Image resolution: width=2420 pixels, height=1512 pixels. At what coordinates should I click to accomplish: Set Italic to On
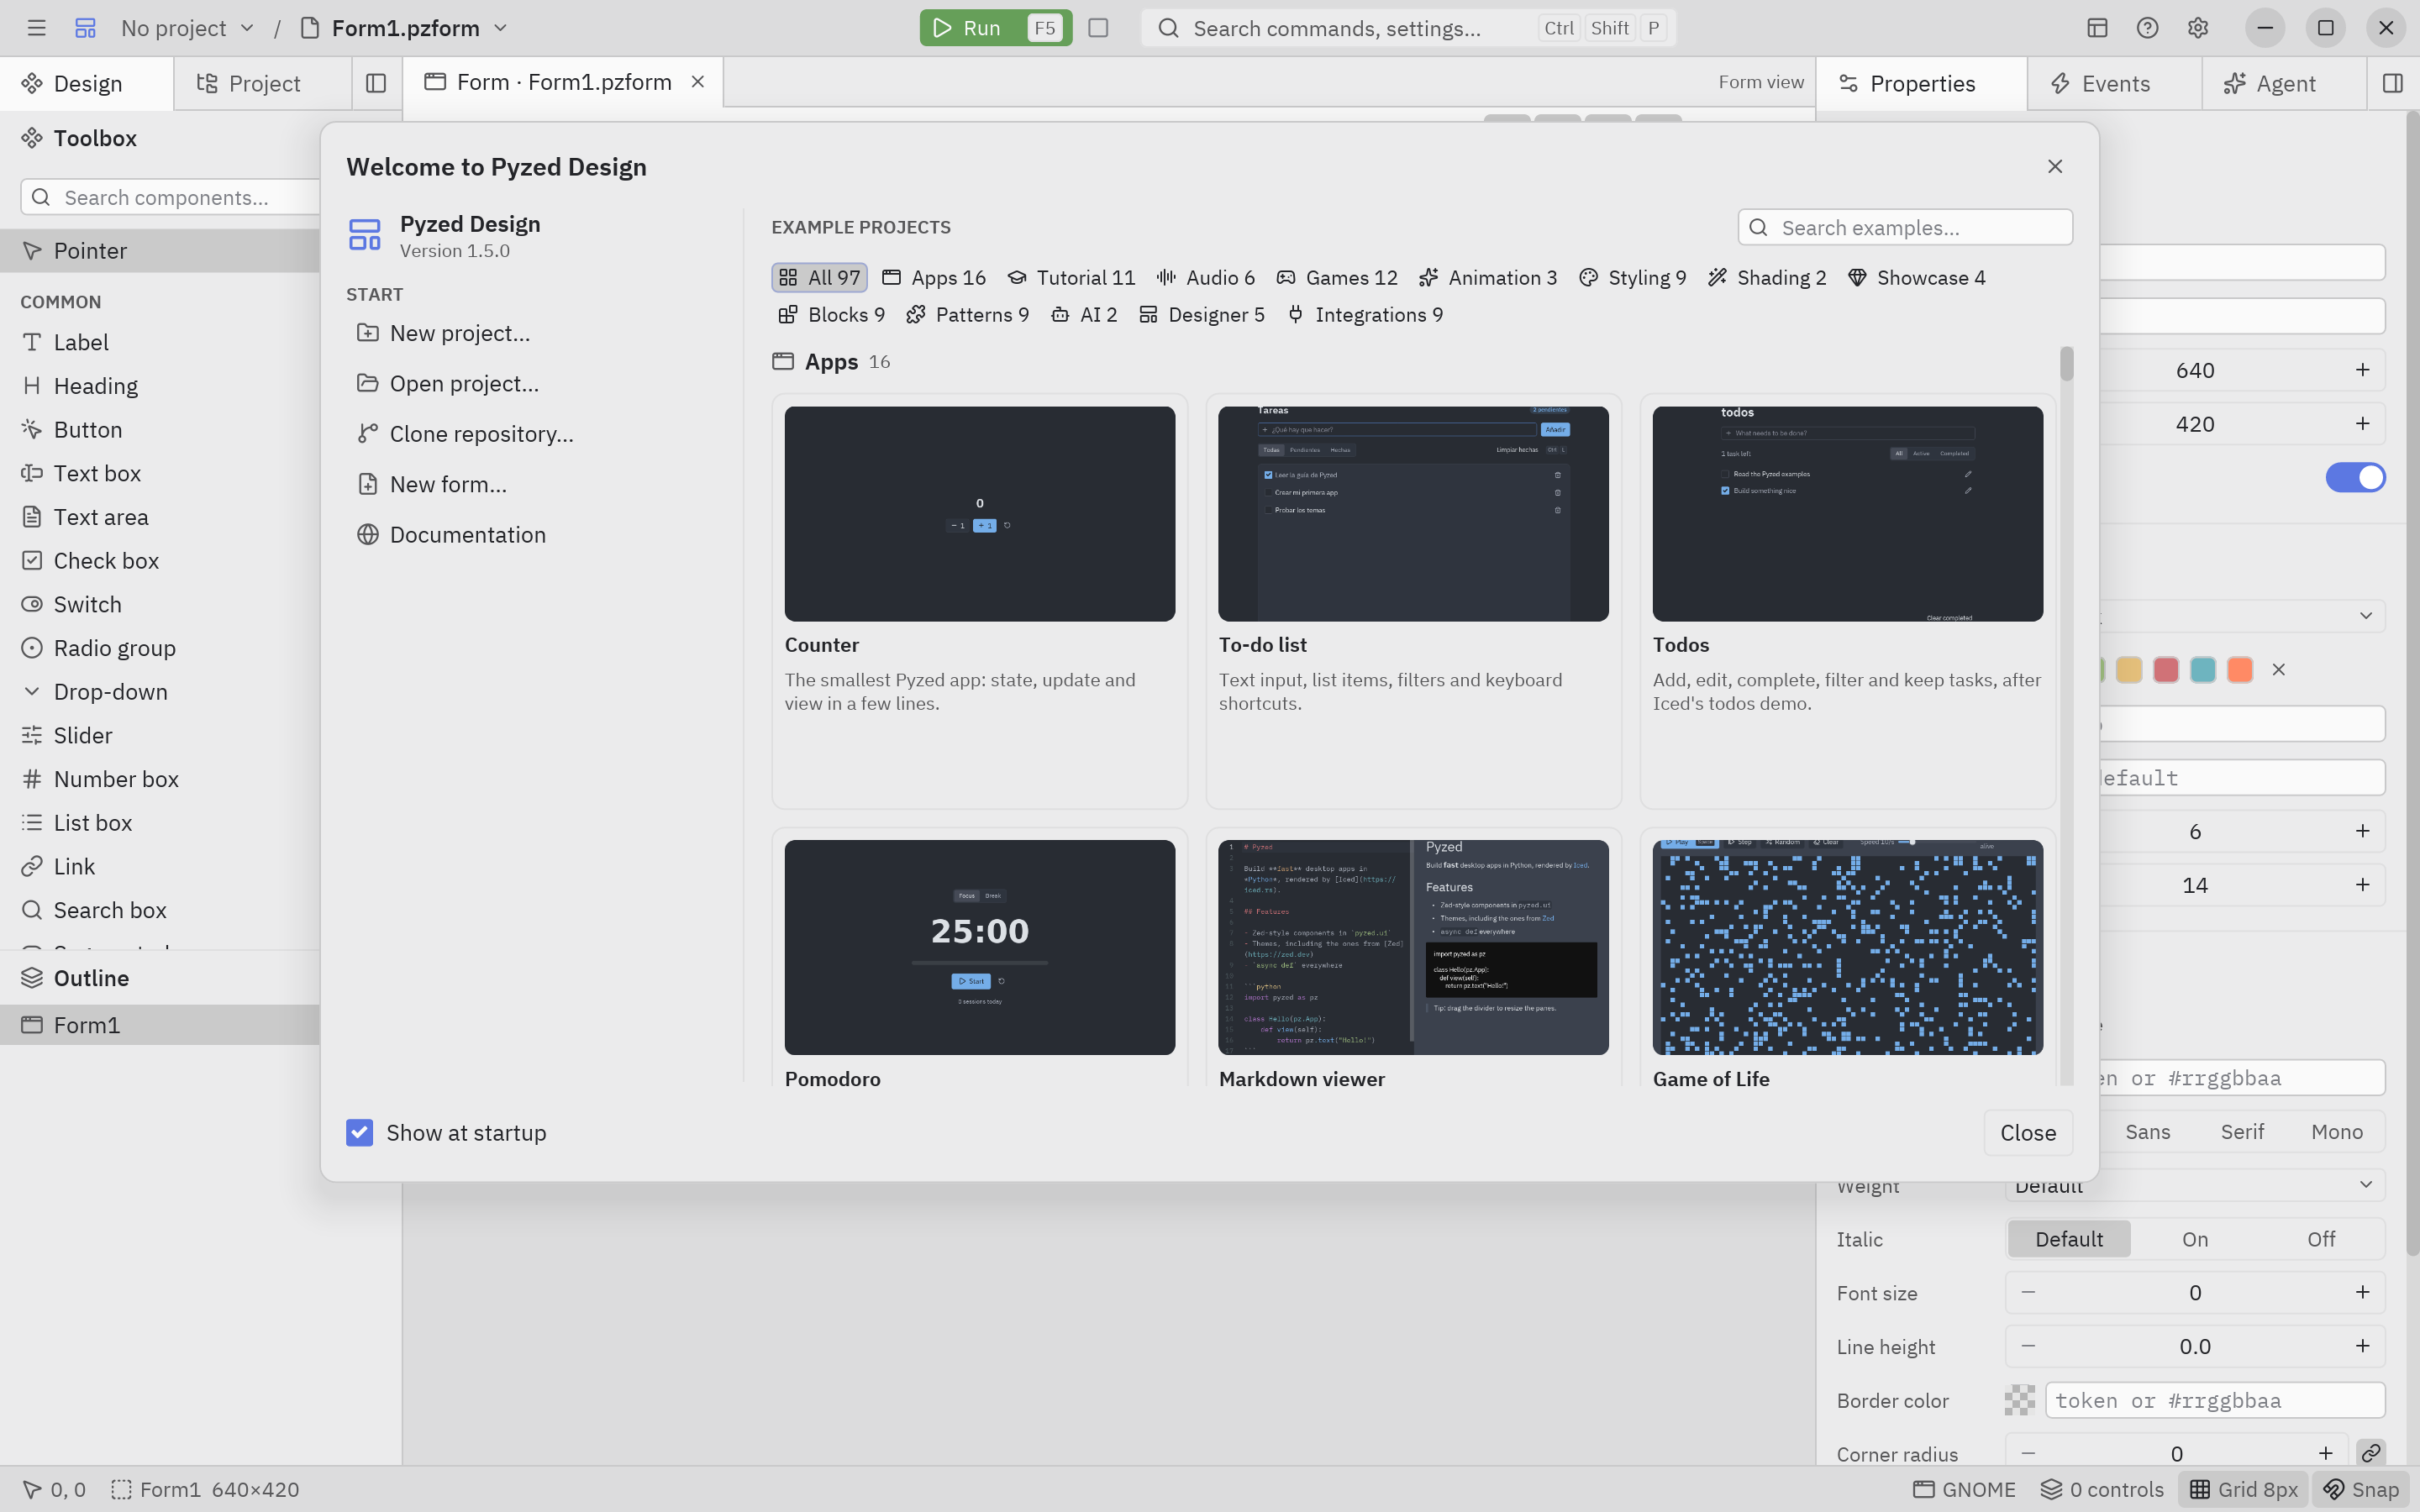tap(2194, 1239)
